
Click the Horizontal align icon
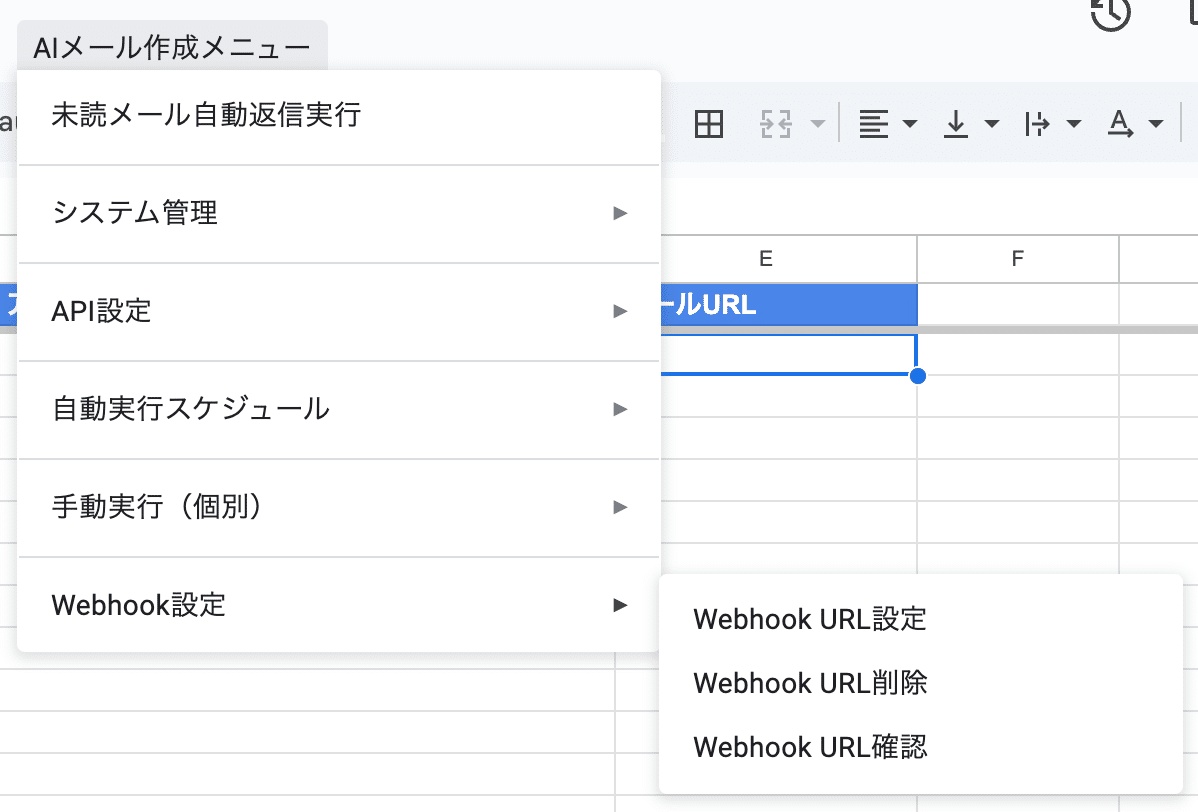pos(874,125)
